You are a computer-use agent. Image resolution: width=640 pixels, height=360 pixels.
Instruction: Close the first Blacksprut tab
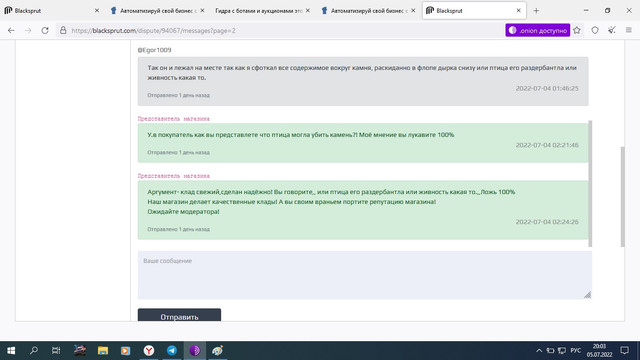97,11
